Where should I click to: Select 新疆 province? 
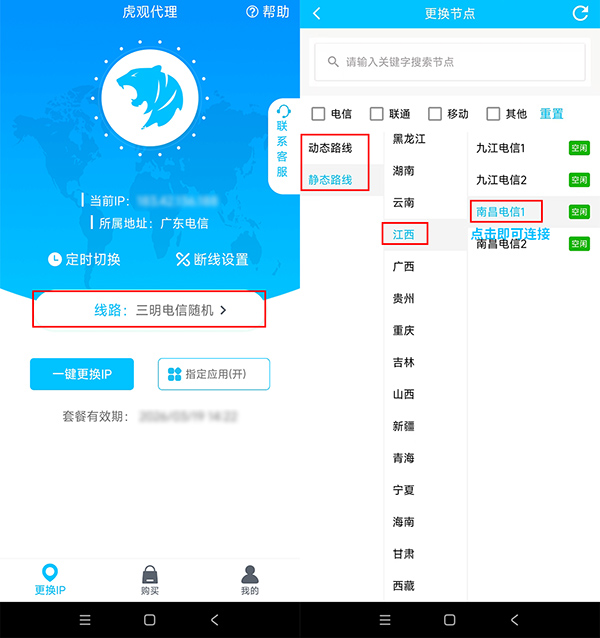pos(404,426)
